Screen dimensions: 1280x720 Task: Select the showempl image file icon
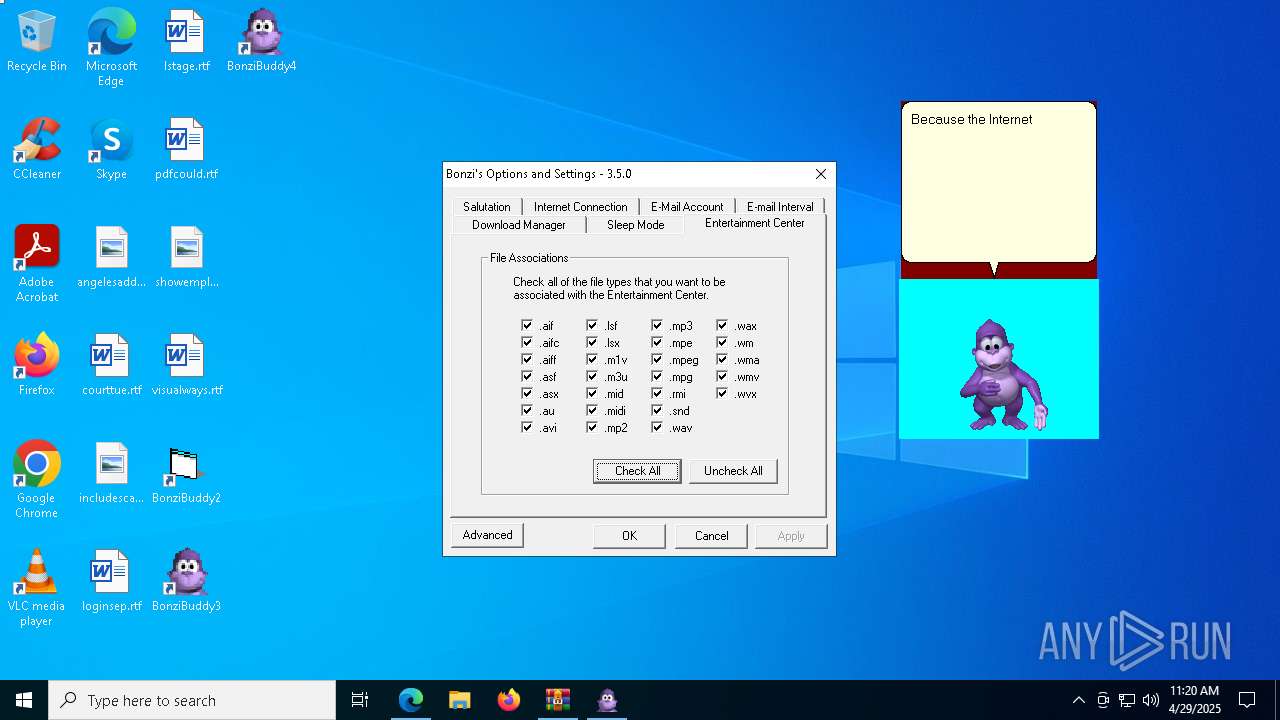[x=186, y=257]
